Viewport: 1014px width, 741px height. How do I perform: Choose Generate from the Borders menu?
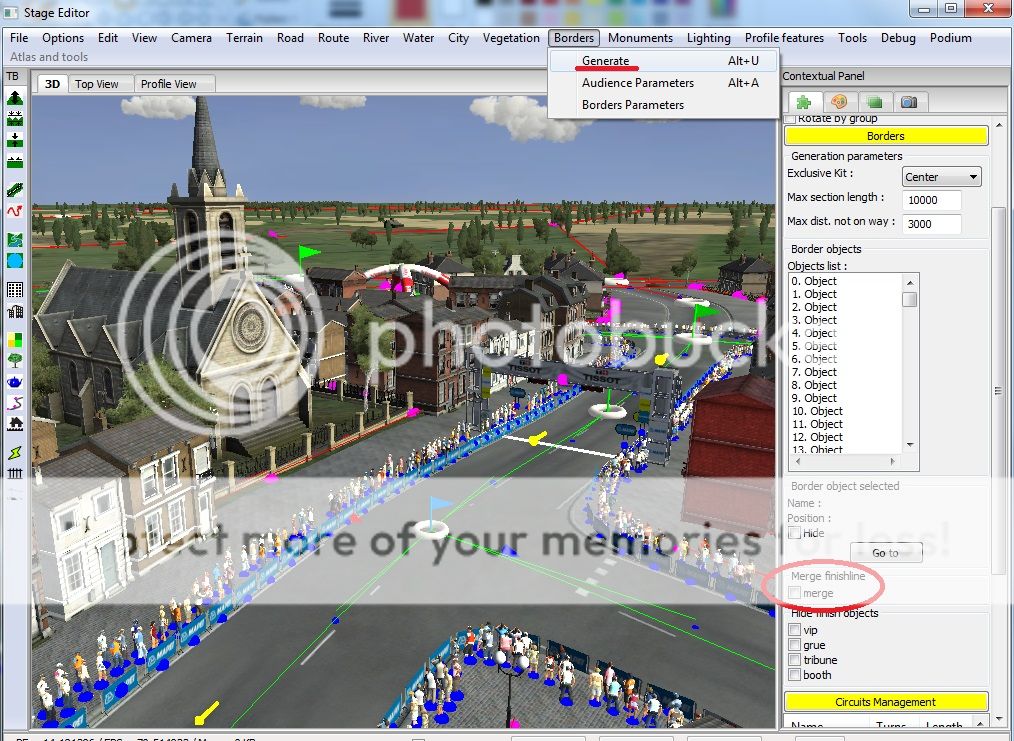pyautogui.click(x=606, y=61)
